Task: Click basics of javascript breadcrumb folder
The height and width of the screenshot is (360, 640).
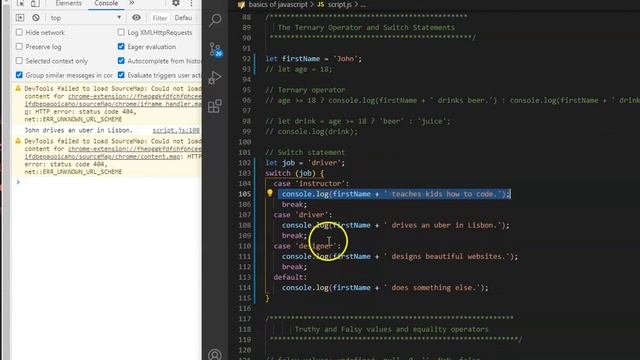Action: [278, 4]
